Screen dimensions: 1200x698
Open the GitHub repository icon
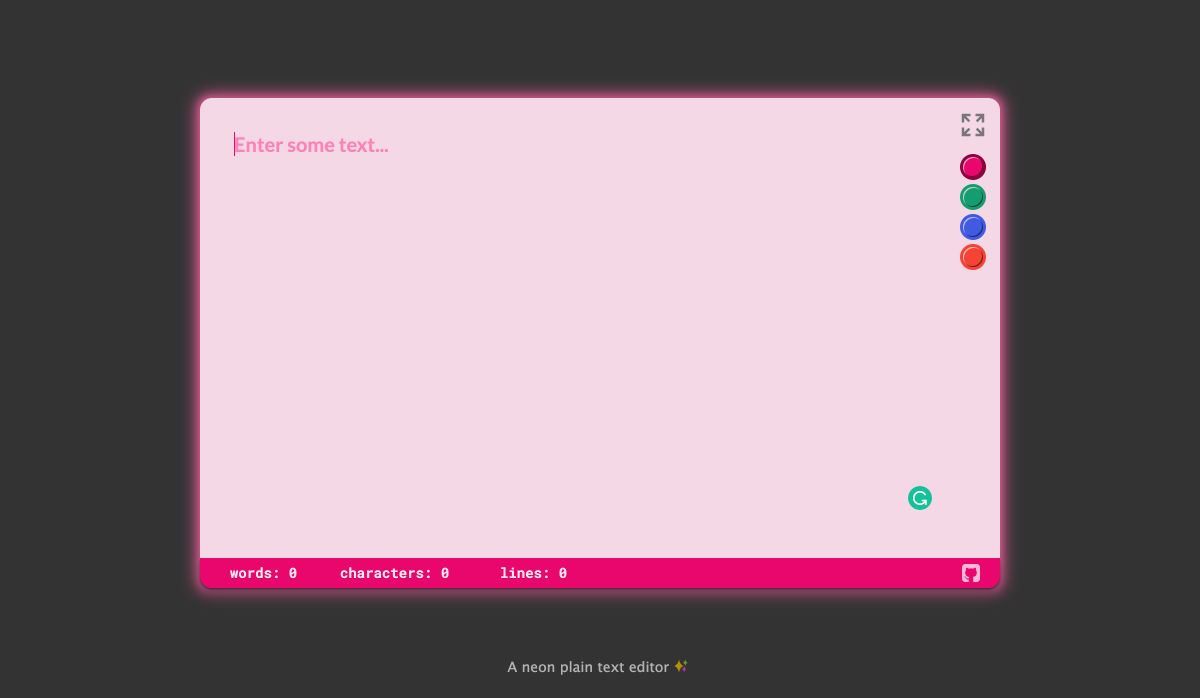pos(970,573)
